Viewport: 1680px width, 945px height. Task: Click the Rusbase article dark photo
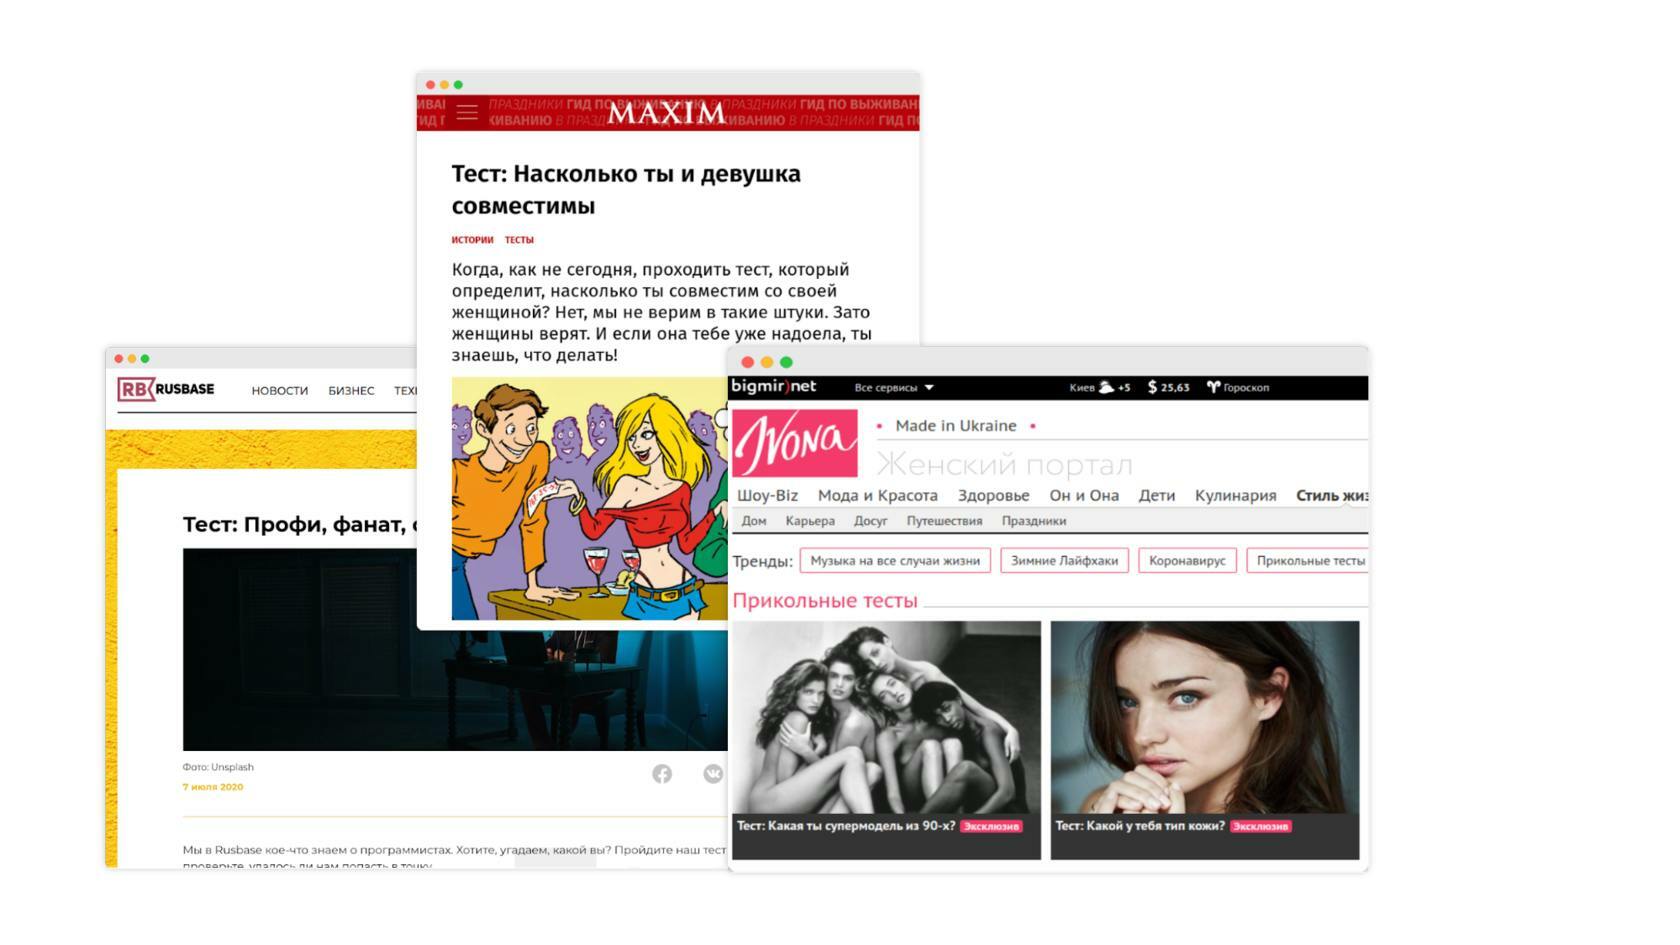point(455,650)
